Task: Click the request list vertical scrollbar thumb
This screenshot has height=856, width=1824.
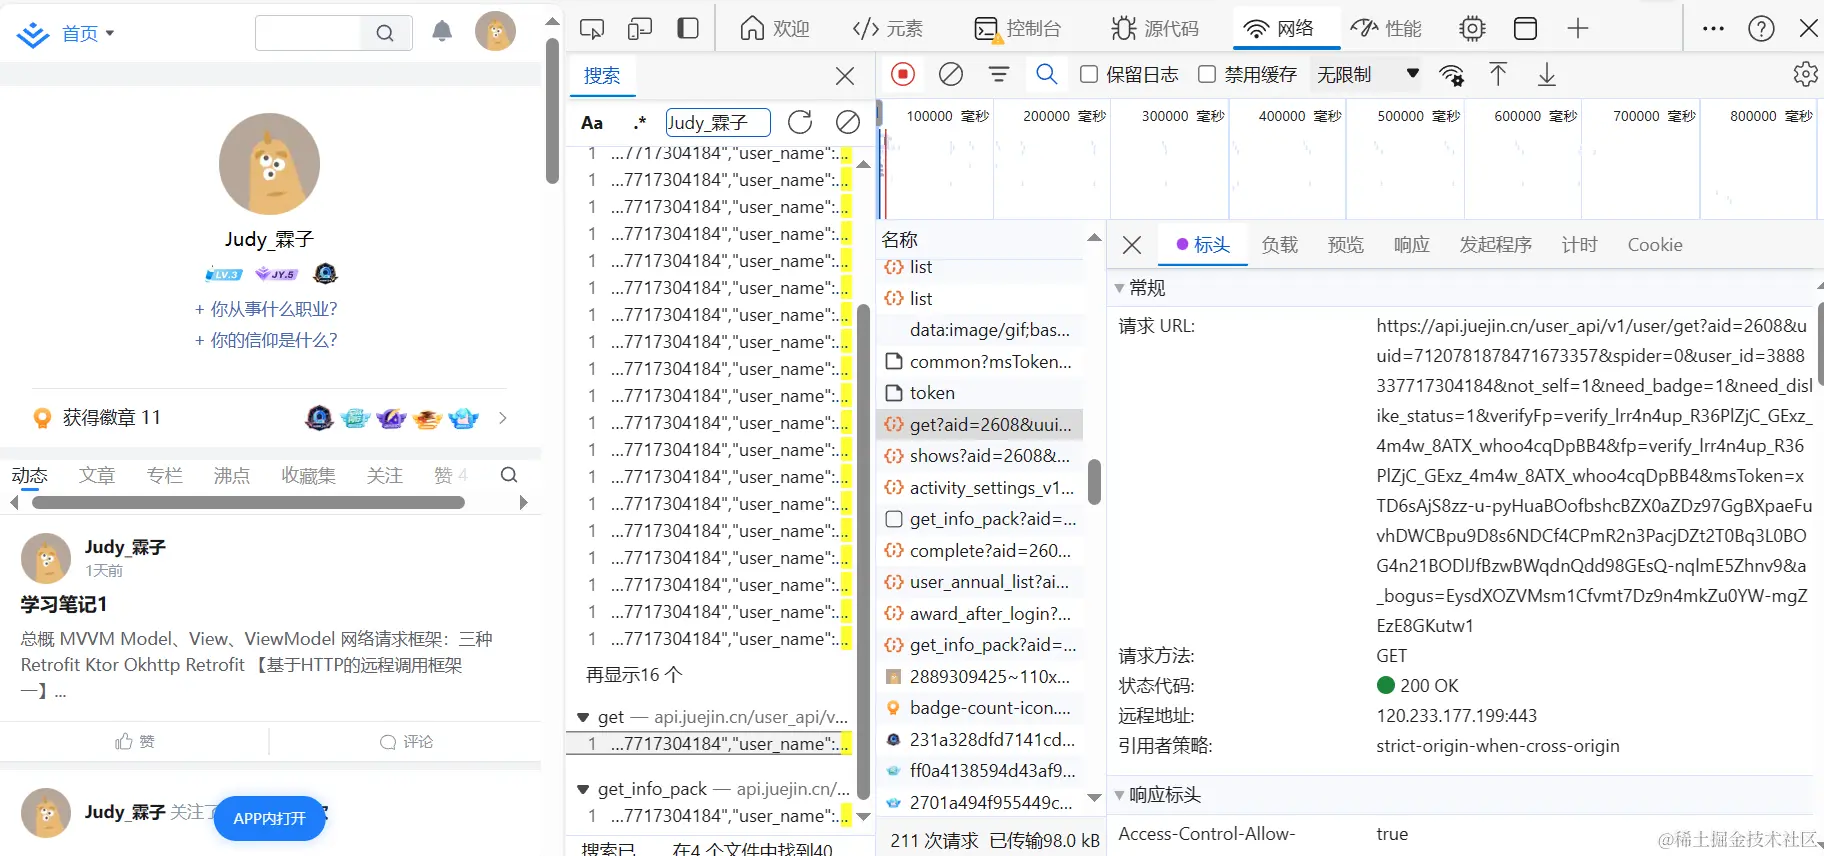Action: pos(1094,482)
